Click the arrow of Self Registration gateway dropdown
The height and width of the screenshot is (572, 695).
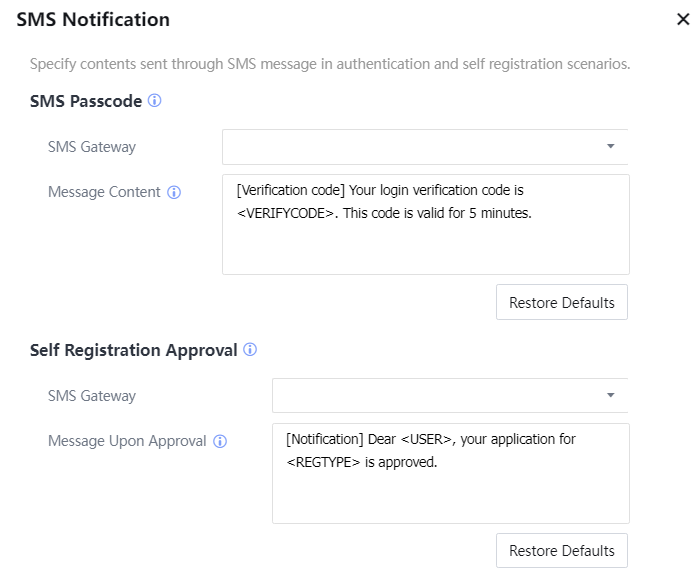611,396
